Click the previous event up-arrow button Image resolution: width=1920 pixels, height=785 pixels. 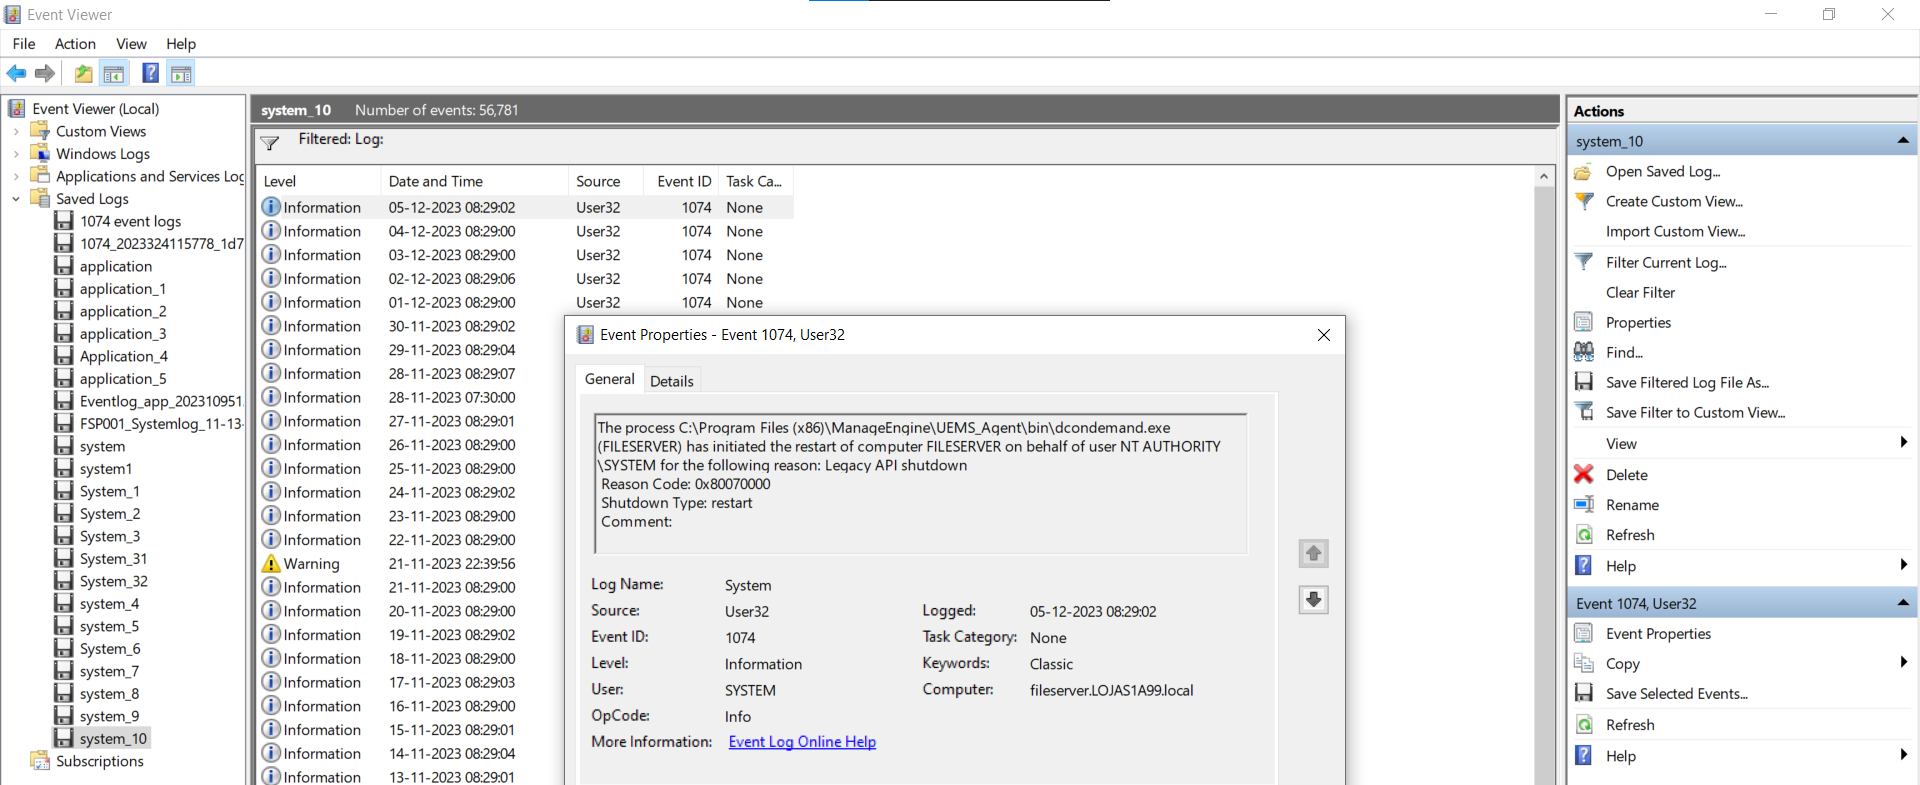1314,553
